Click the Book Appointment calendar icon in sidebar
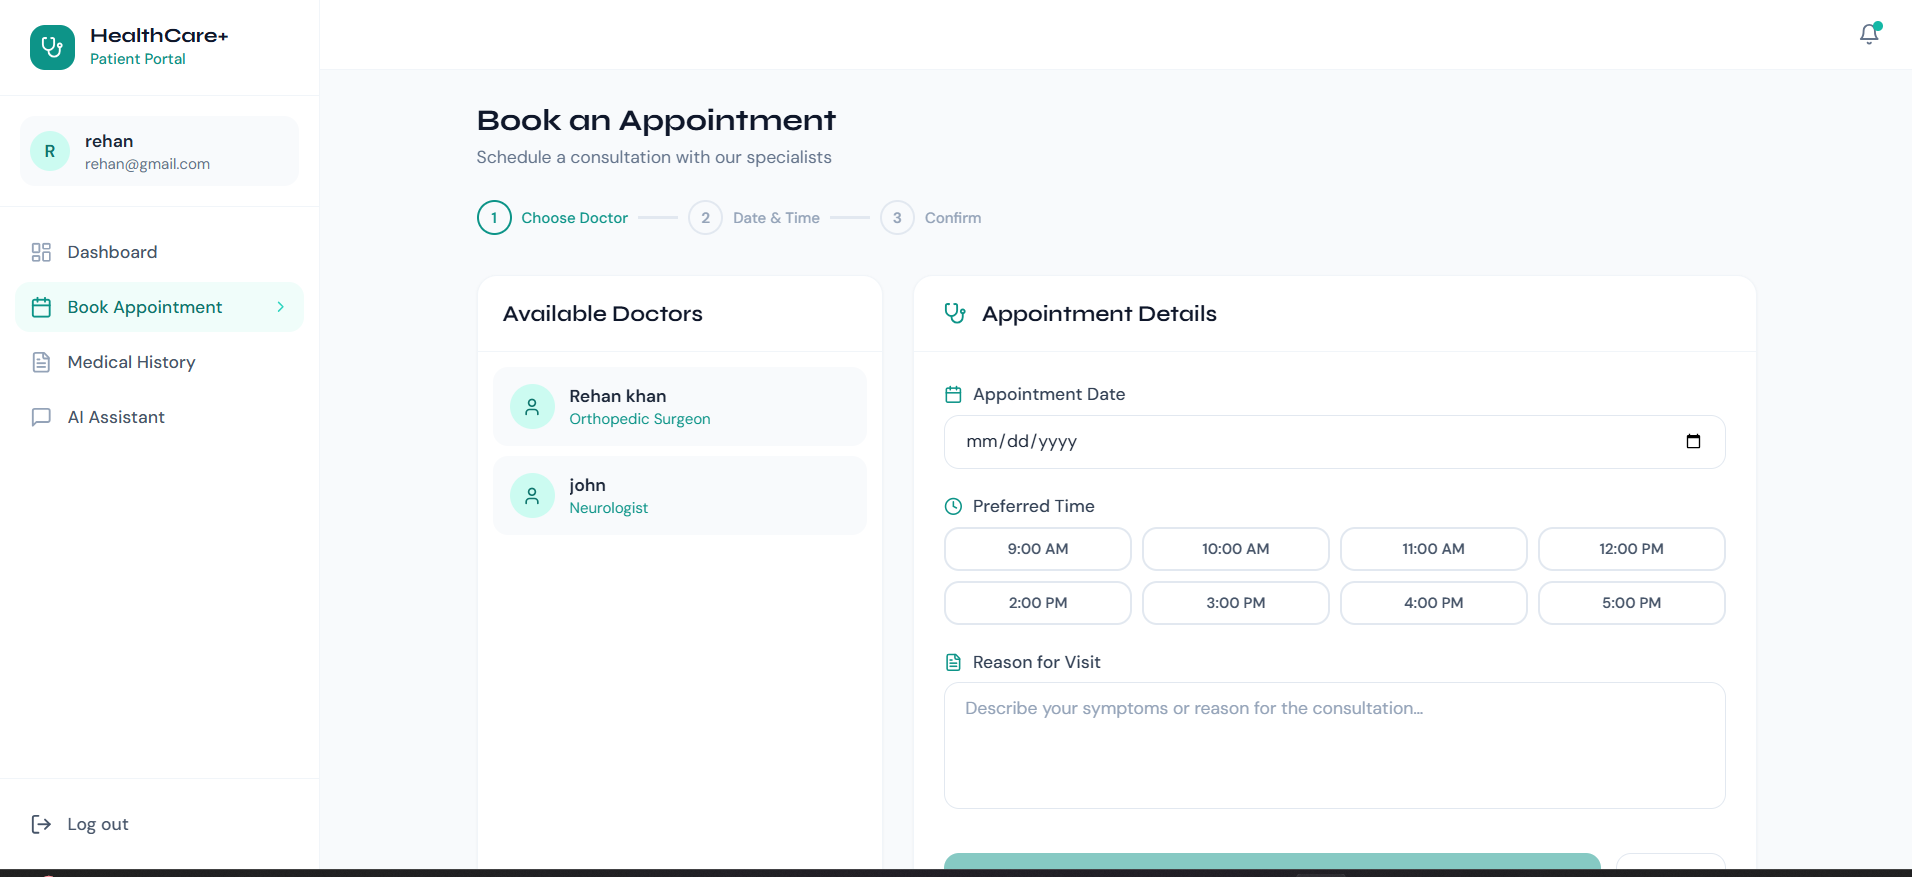Viewport: 1912px width, 877px height. [41, 307]
